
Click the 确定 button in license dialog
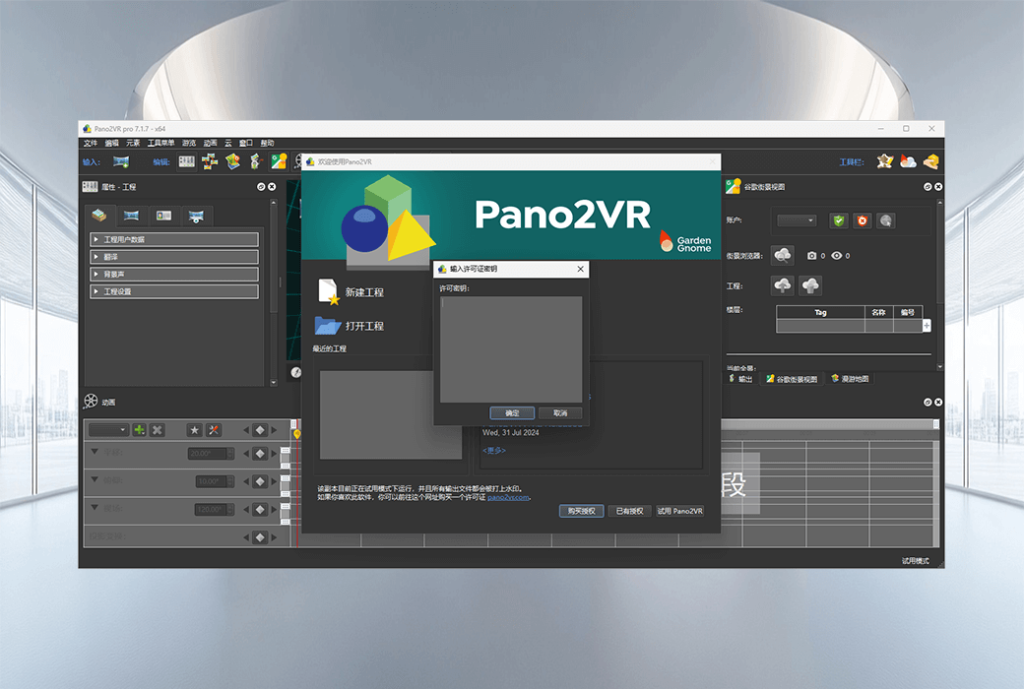click(511, 413)
